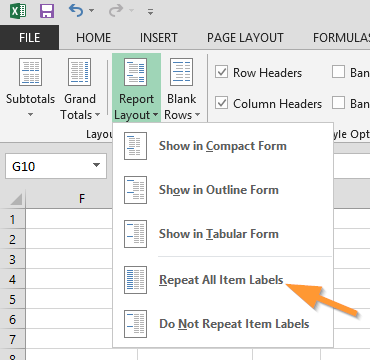Screen dimensions: 370x360
Task: Enable the Banded checkbox beside Row Headers
Action: tap(338, 72)
